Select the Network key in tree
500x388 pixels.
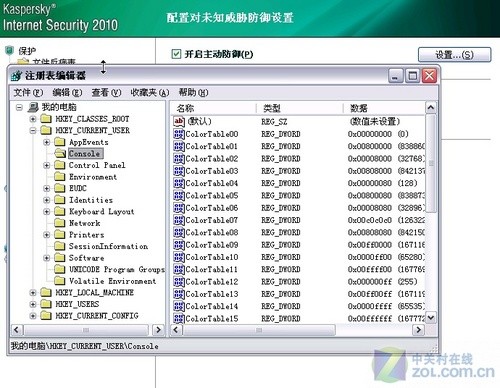[85, 223]
